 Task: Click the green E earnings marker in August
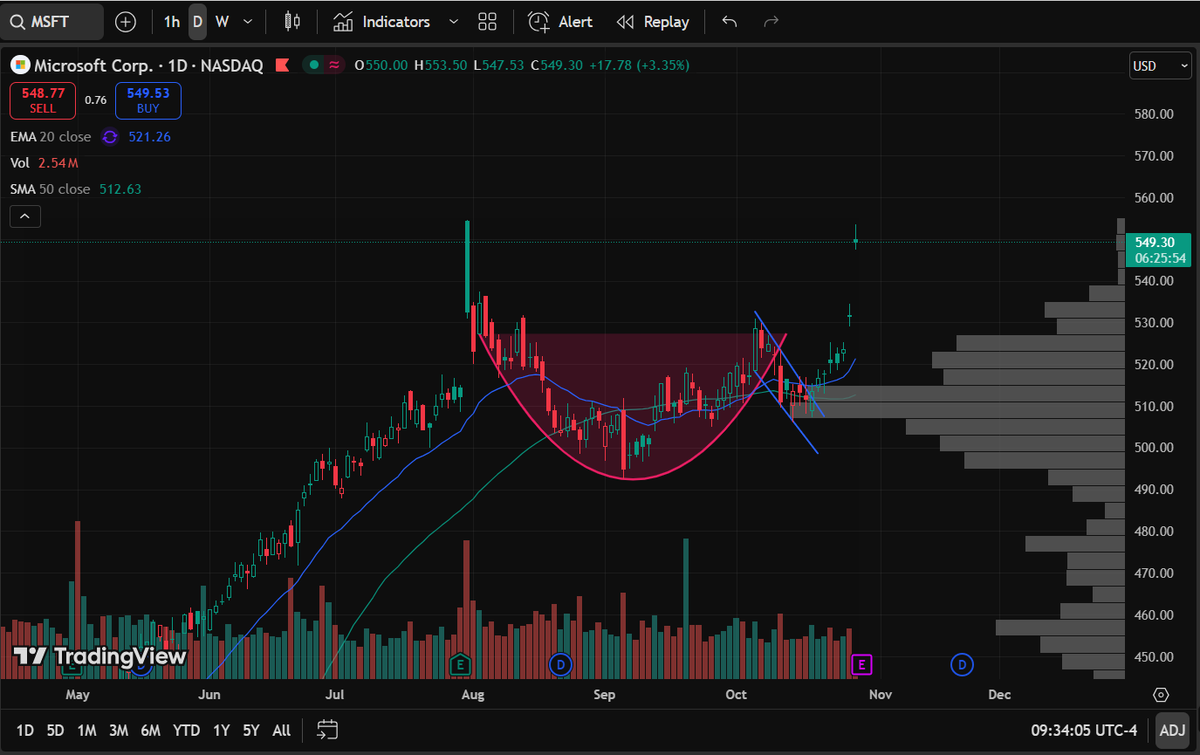(x=461, y=664)
